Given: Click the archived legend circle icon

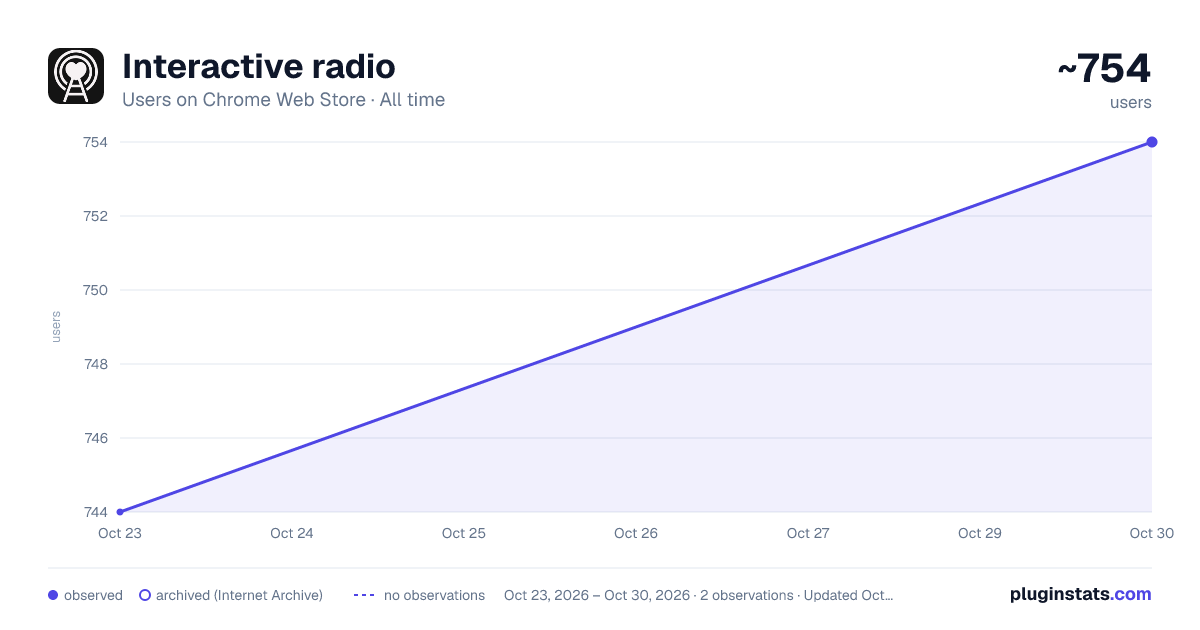Looking at the screenshot, I should point(145,595).
